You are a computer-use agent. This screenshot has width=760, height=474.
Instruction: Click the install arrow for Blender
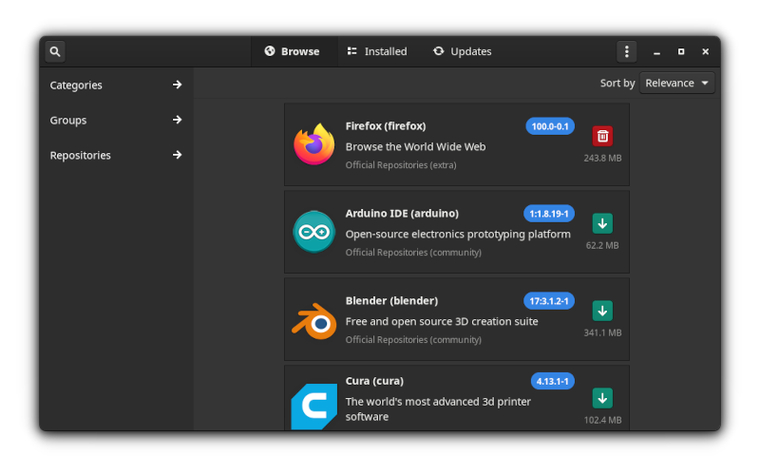pos(602,311)
